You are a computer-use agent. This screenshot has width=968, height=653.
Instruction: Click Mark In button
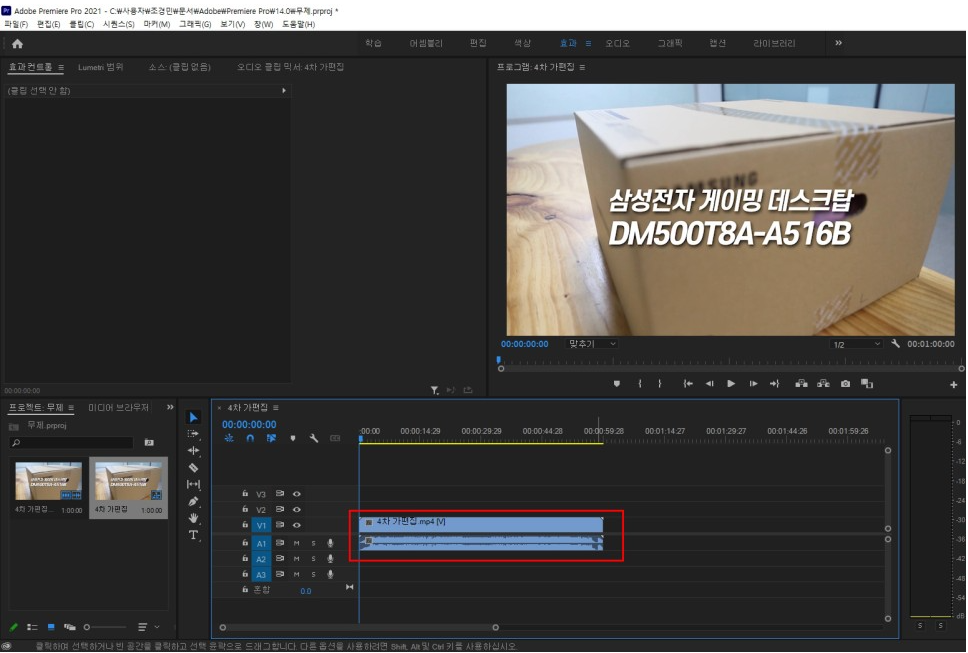point(640,384)
